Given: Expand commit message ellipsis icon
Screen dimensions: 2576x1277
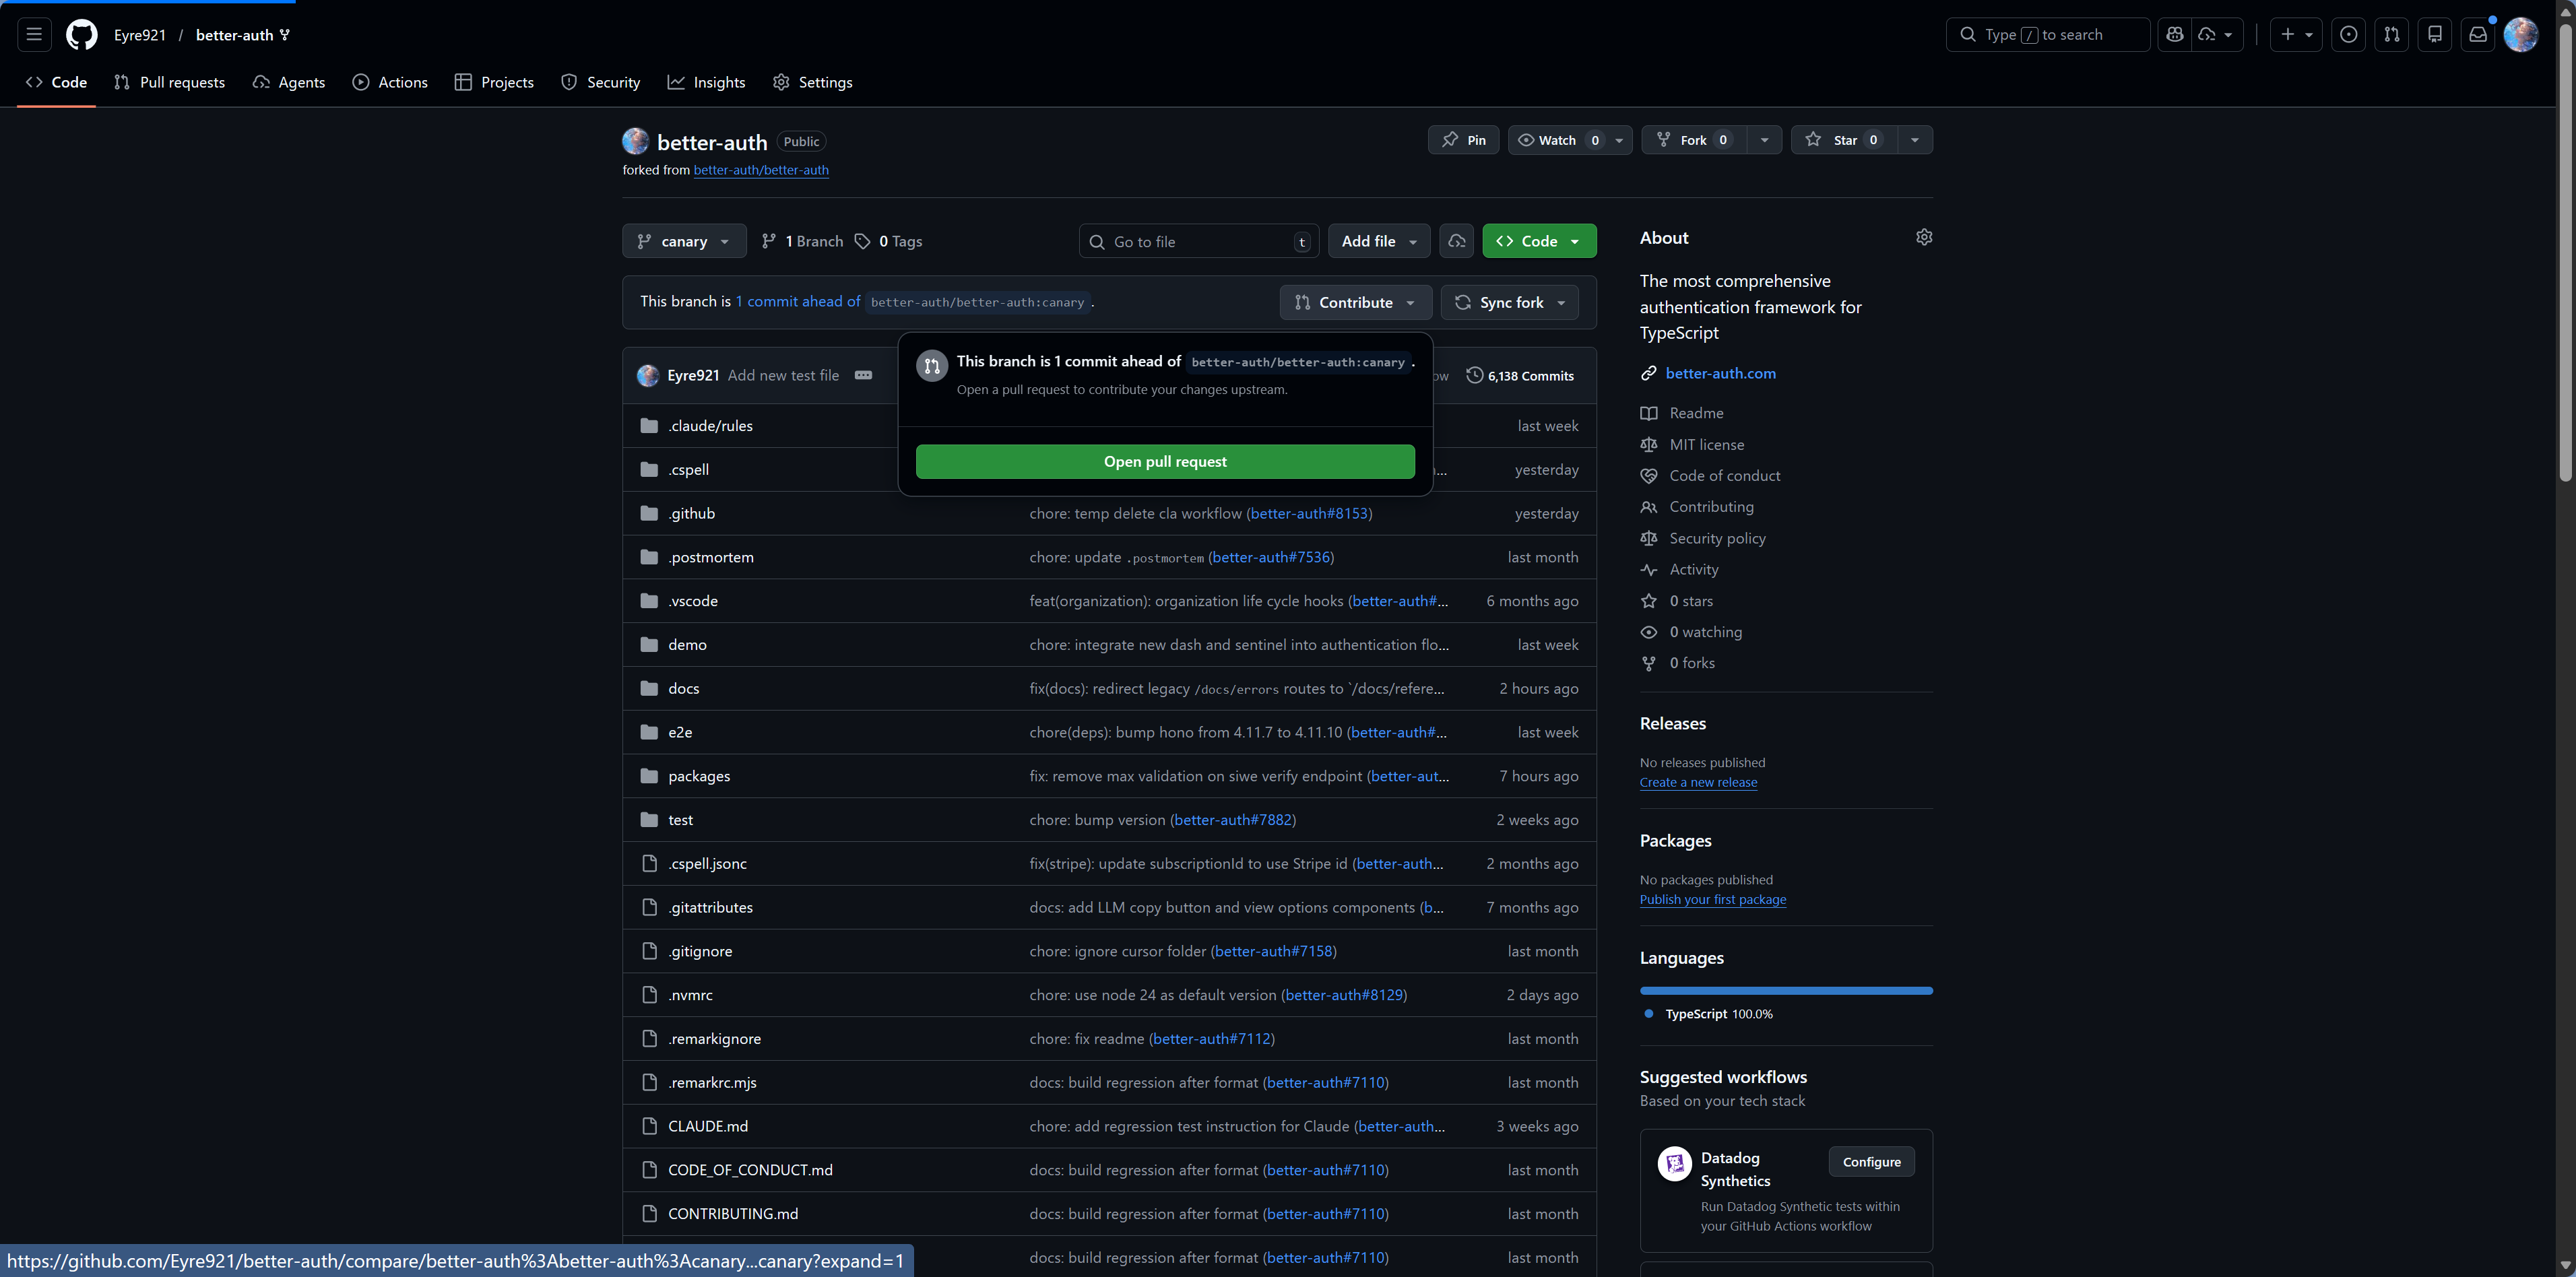Looking at the screenshot, I should (x=863, y=376).
